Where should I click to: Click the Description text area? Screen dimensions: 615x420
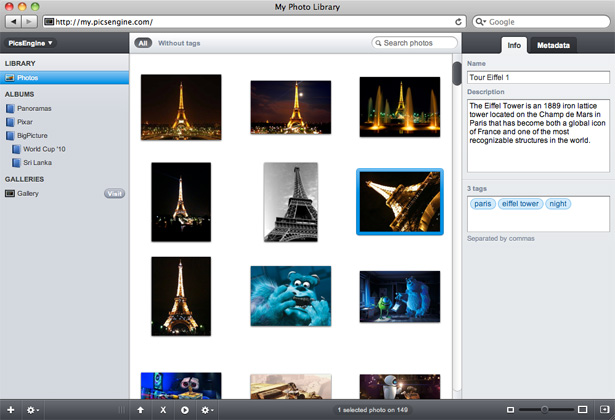538,136
